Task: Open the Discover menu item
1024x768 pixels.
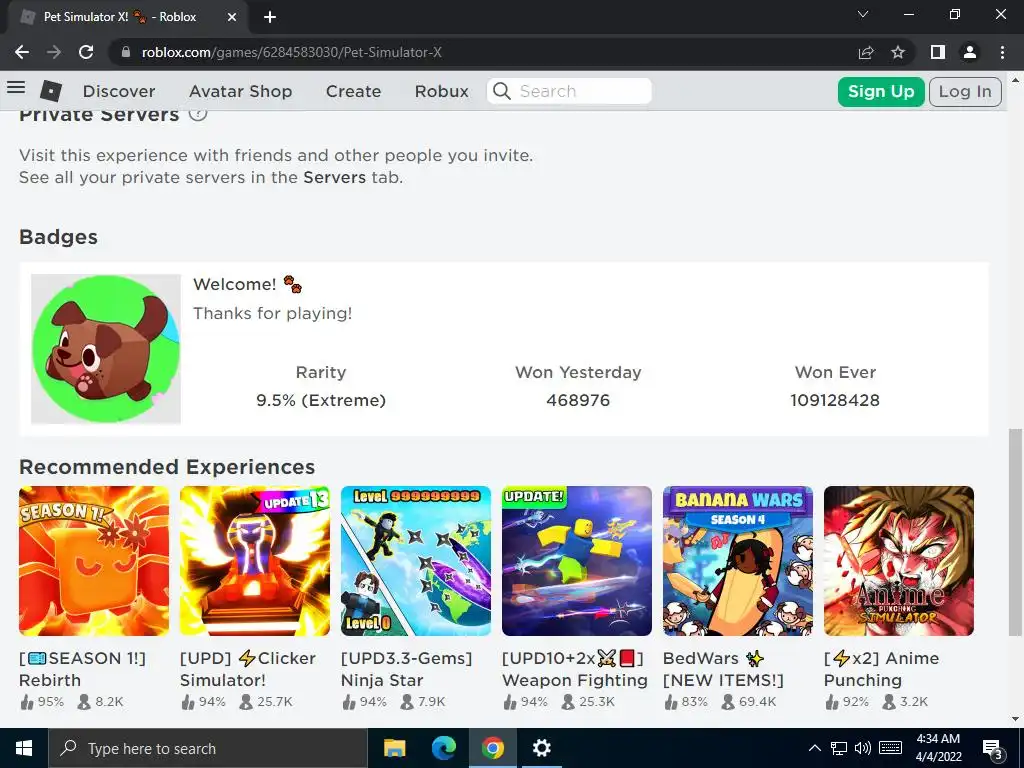Action: coord(119,91)
